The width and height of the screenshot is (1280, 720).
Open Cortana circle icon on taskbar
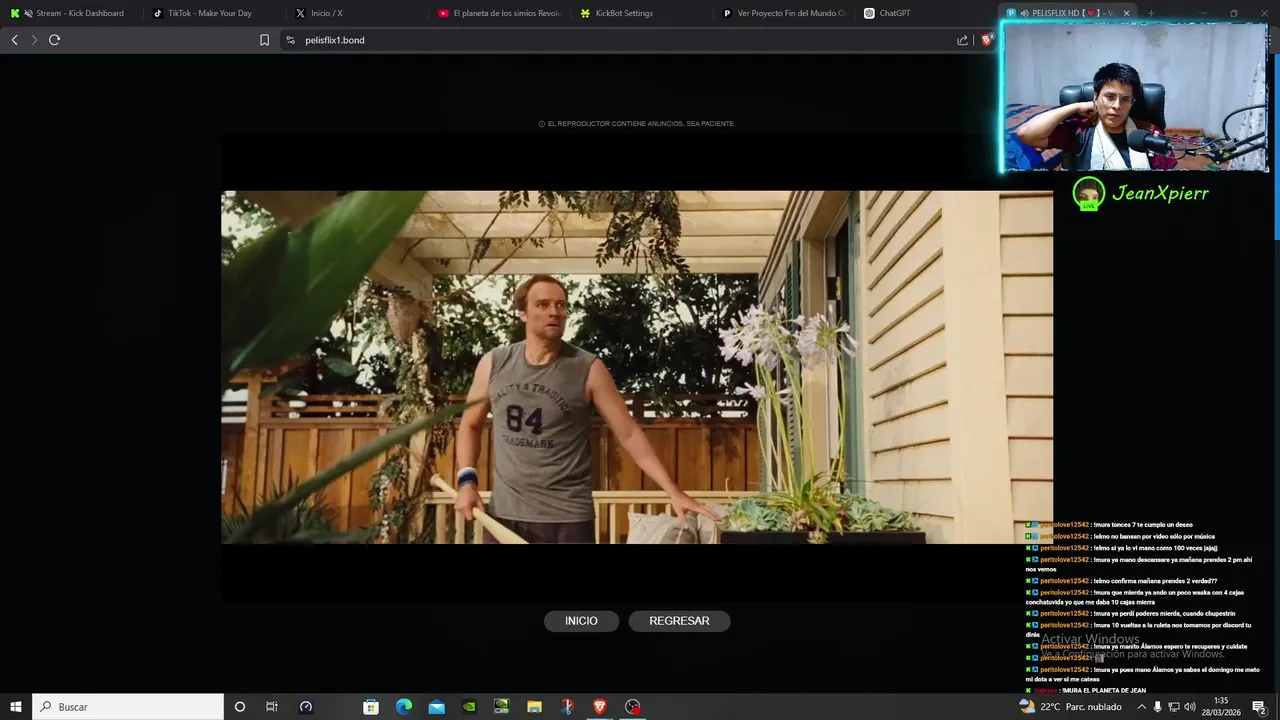pos(240,707)
